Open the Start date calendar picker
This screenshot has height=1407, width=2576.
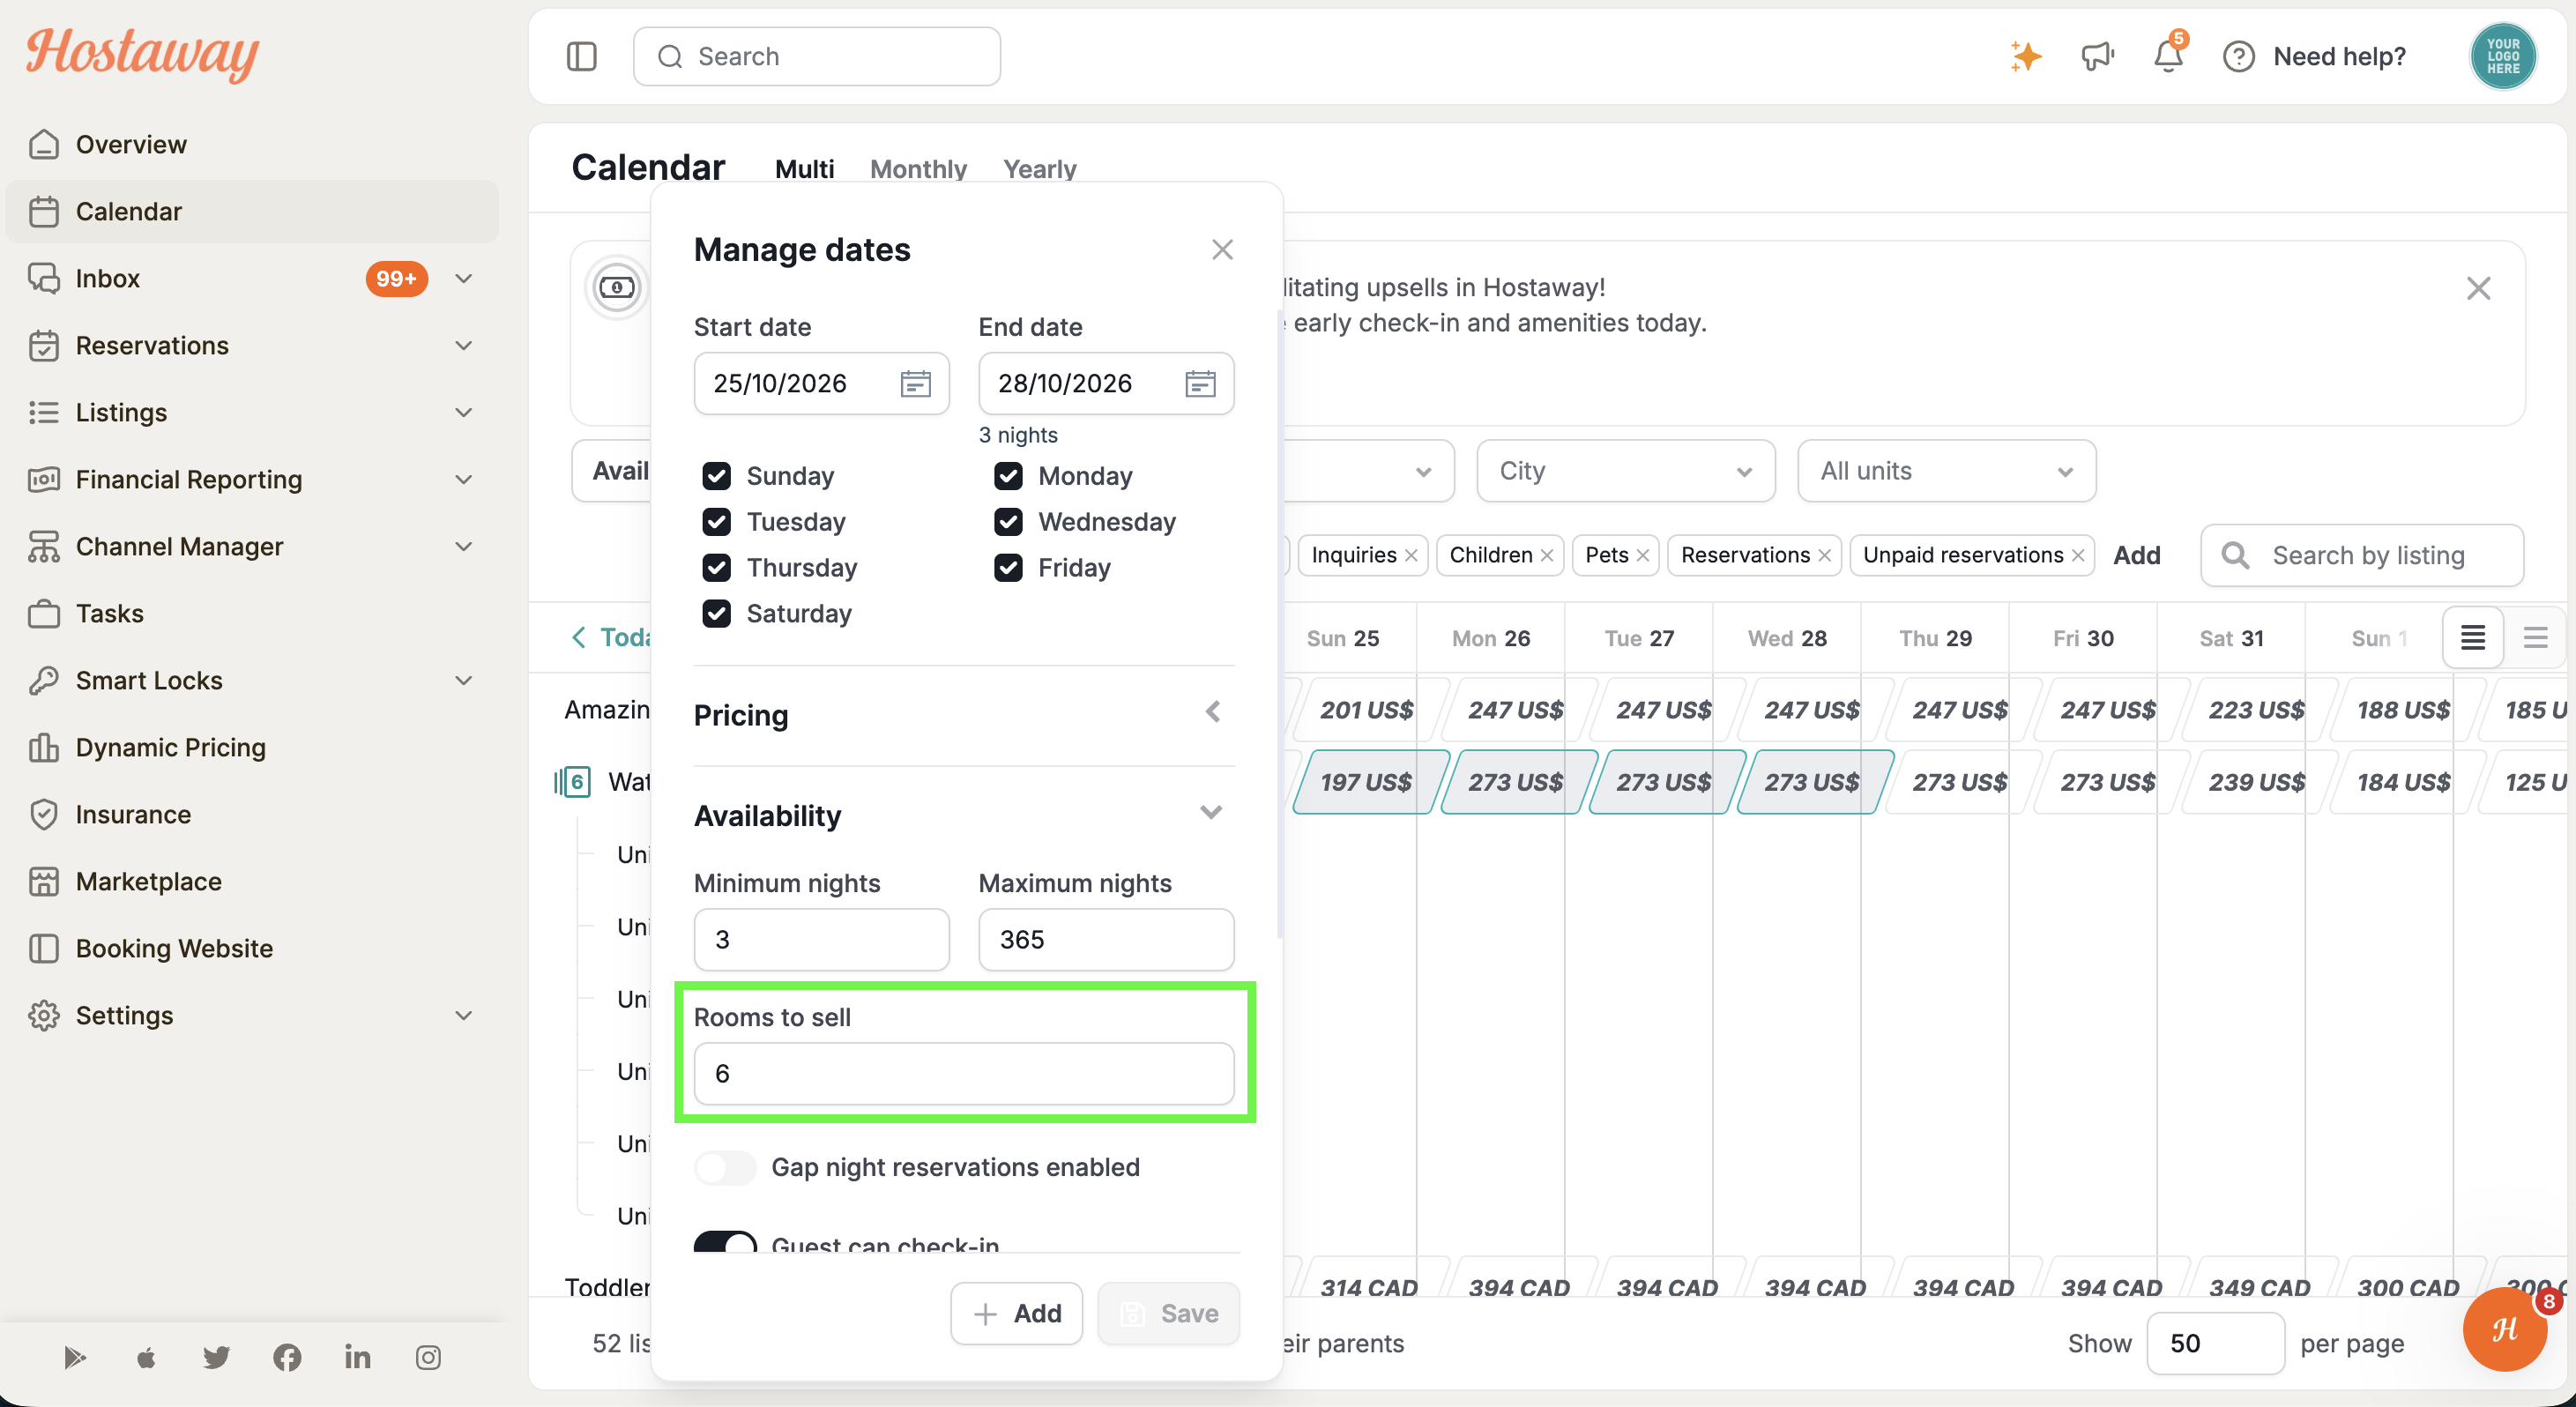click(915, 383)
